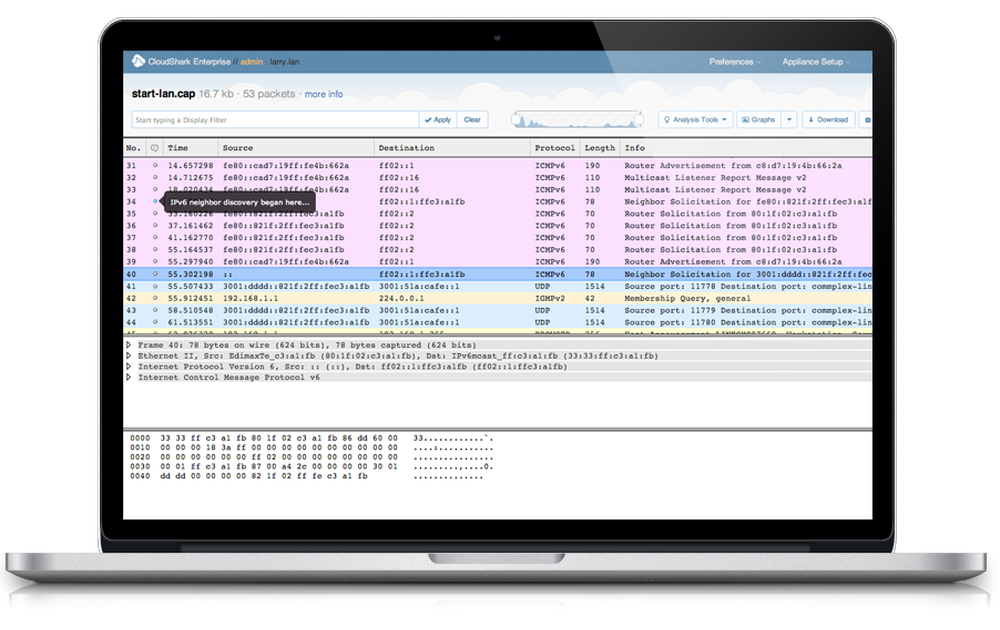Viewport: 1000px width, 630px height.
Task: Click the annotation circle beside packet 31
Action: [x=157, y=163]
